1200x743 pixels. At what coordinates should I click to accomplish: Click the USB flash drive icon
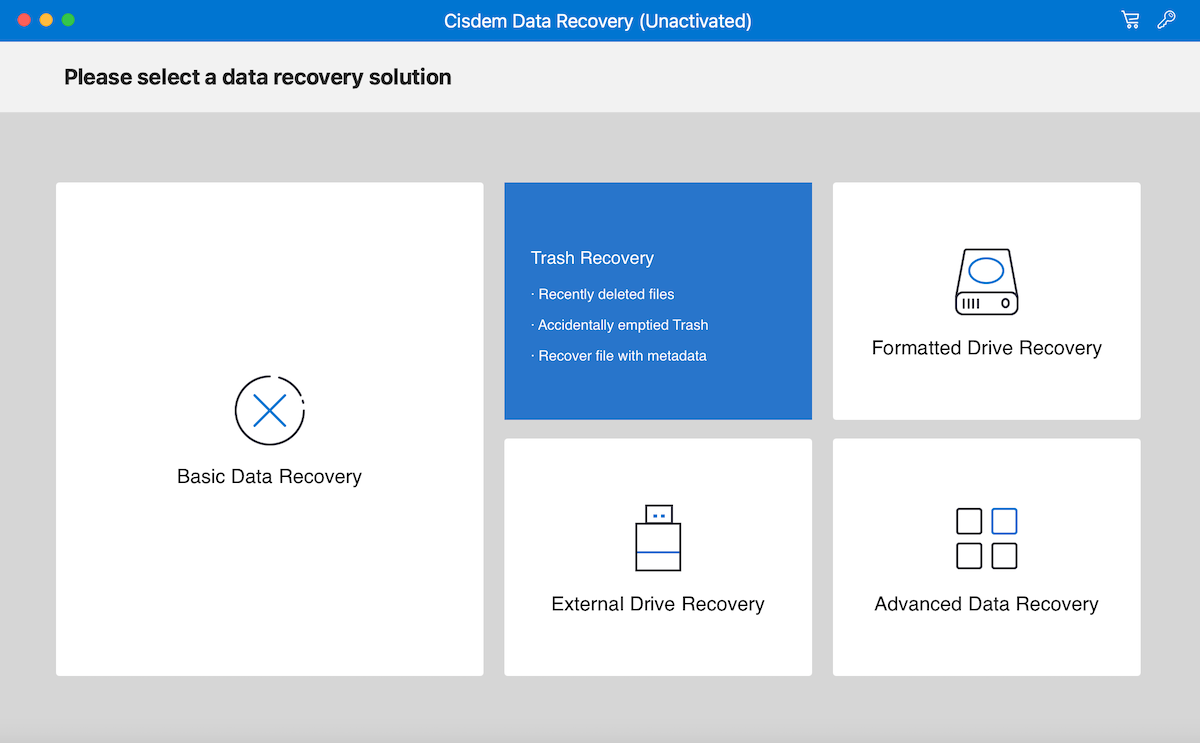tap(658, 538)
